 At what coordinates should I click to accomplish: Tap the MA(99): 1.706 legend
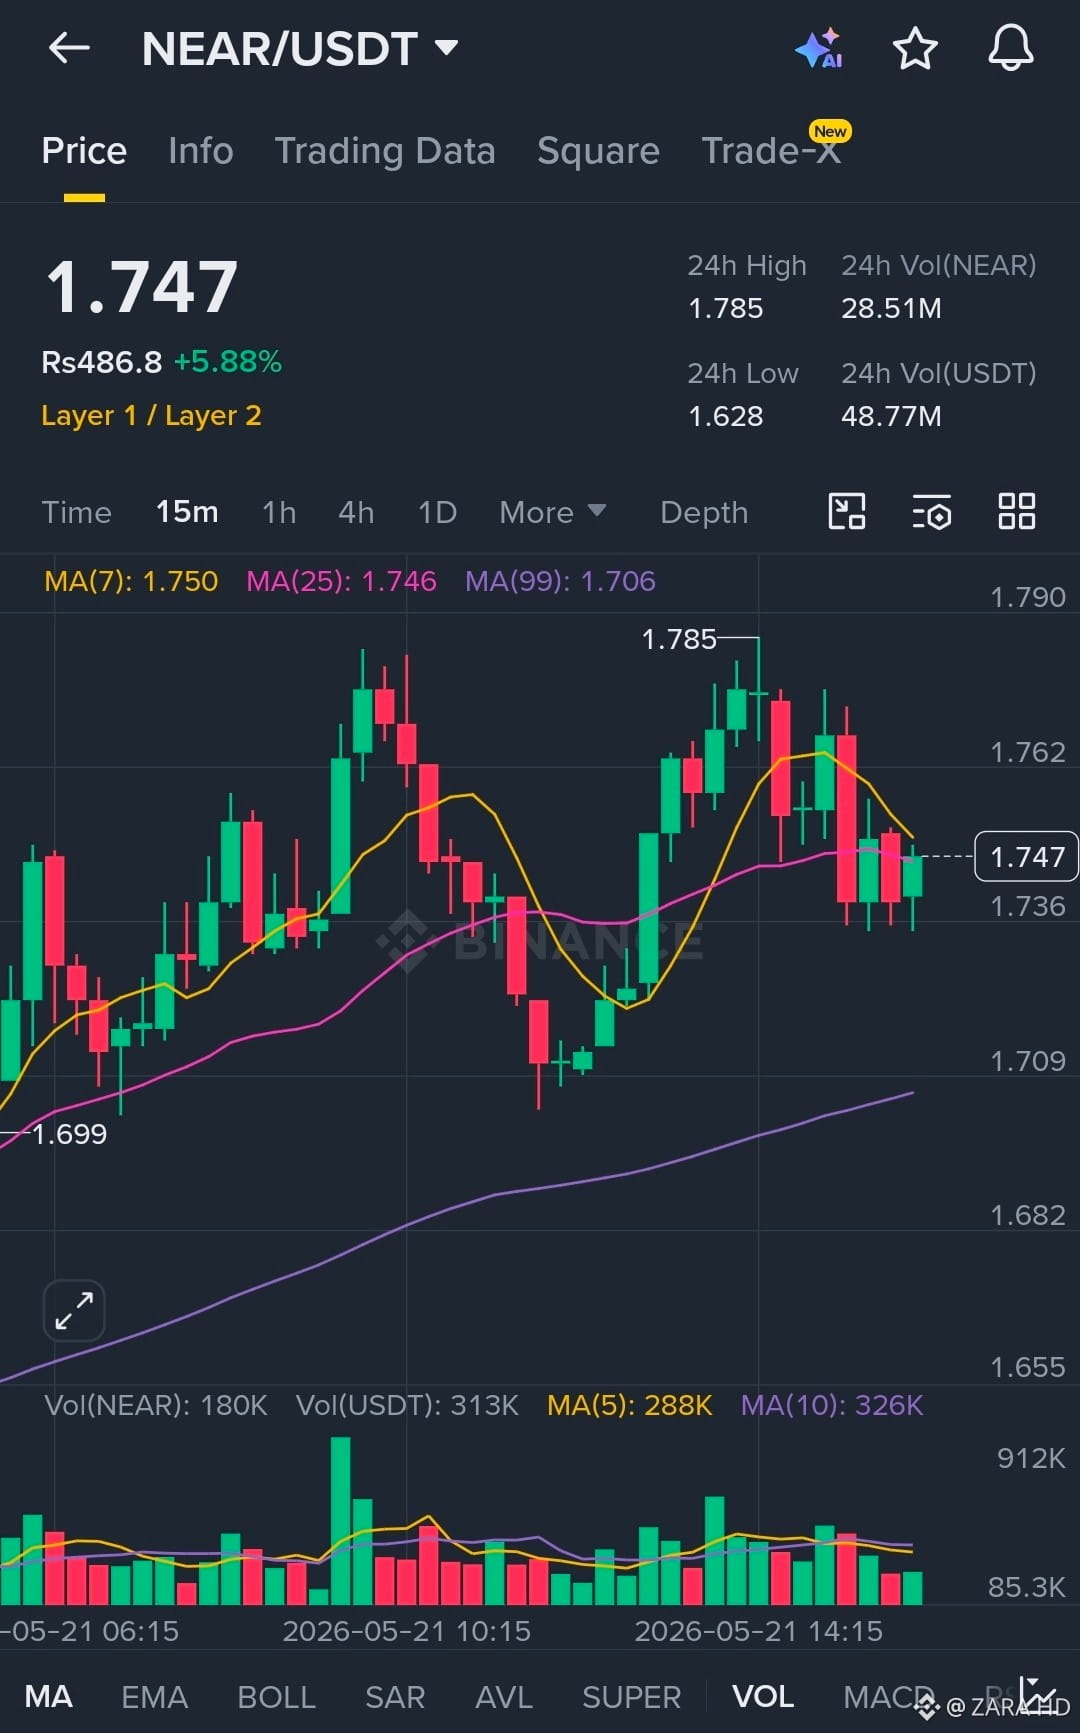click(x=560, y=581)
